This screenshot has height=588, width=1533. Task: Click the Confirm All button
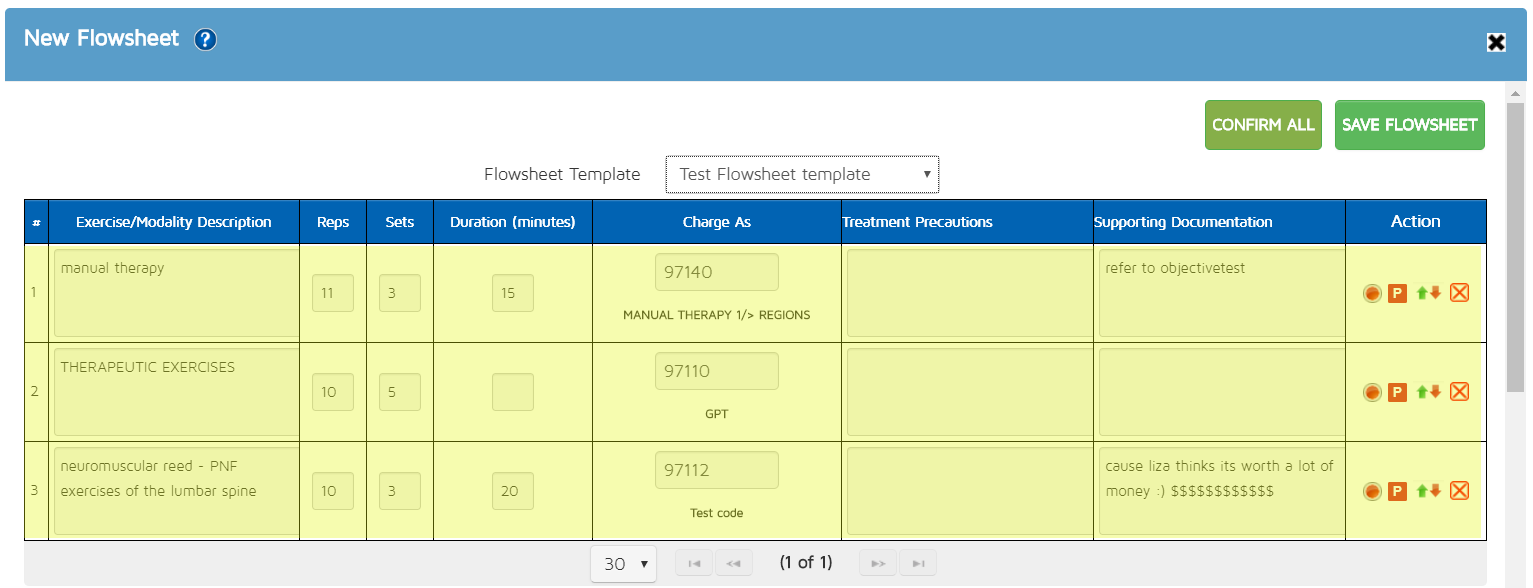point(1262,125)
